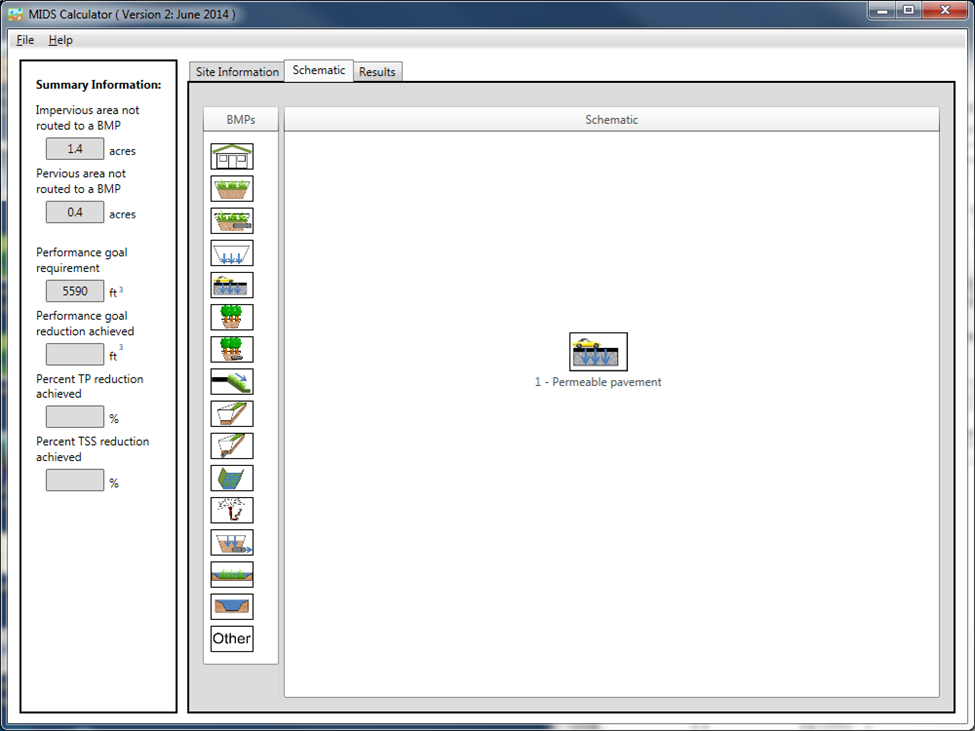This screenshot has height=731, width=975.
Task: Pick the harvest and reuse sprinkler icon
Action: point(232,510)
